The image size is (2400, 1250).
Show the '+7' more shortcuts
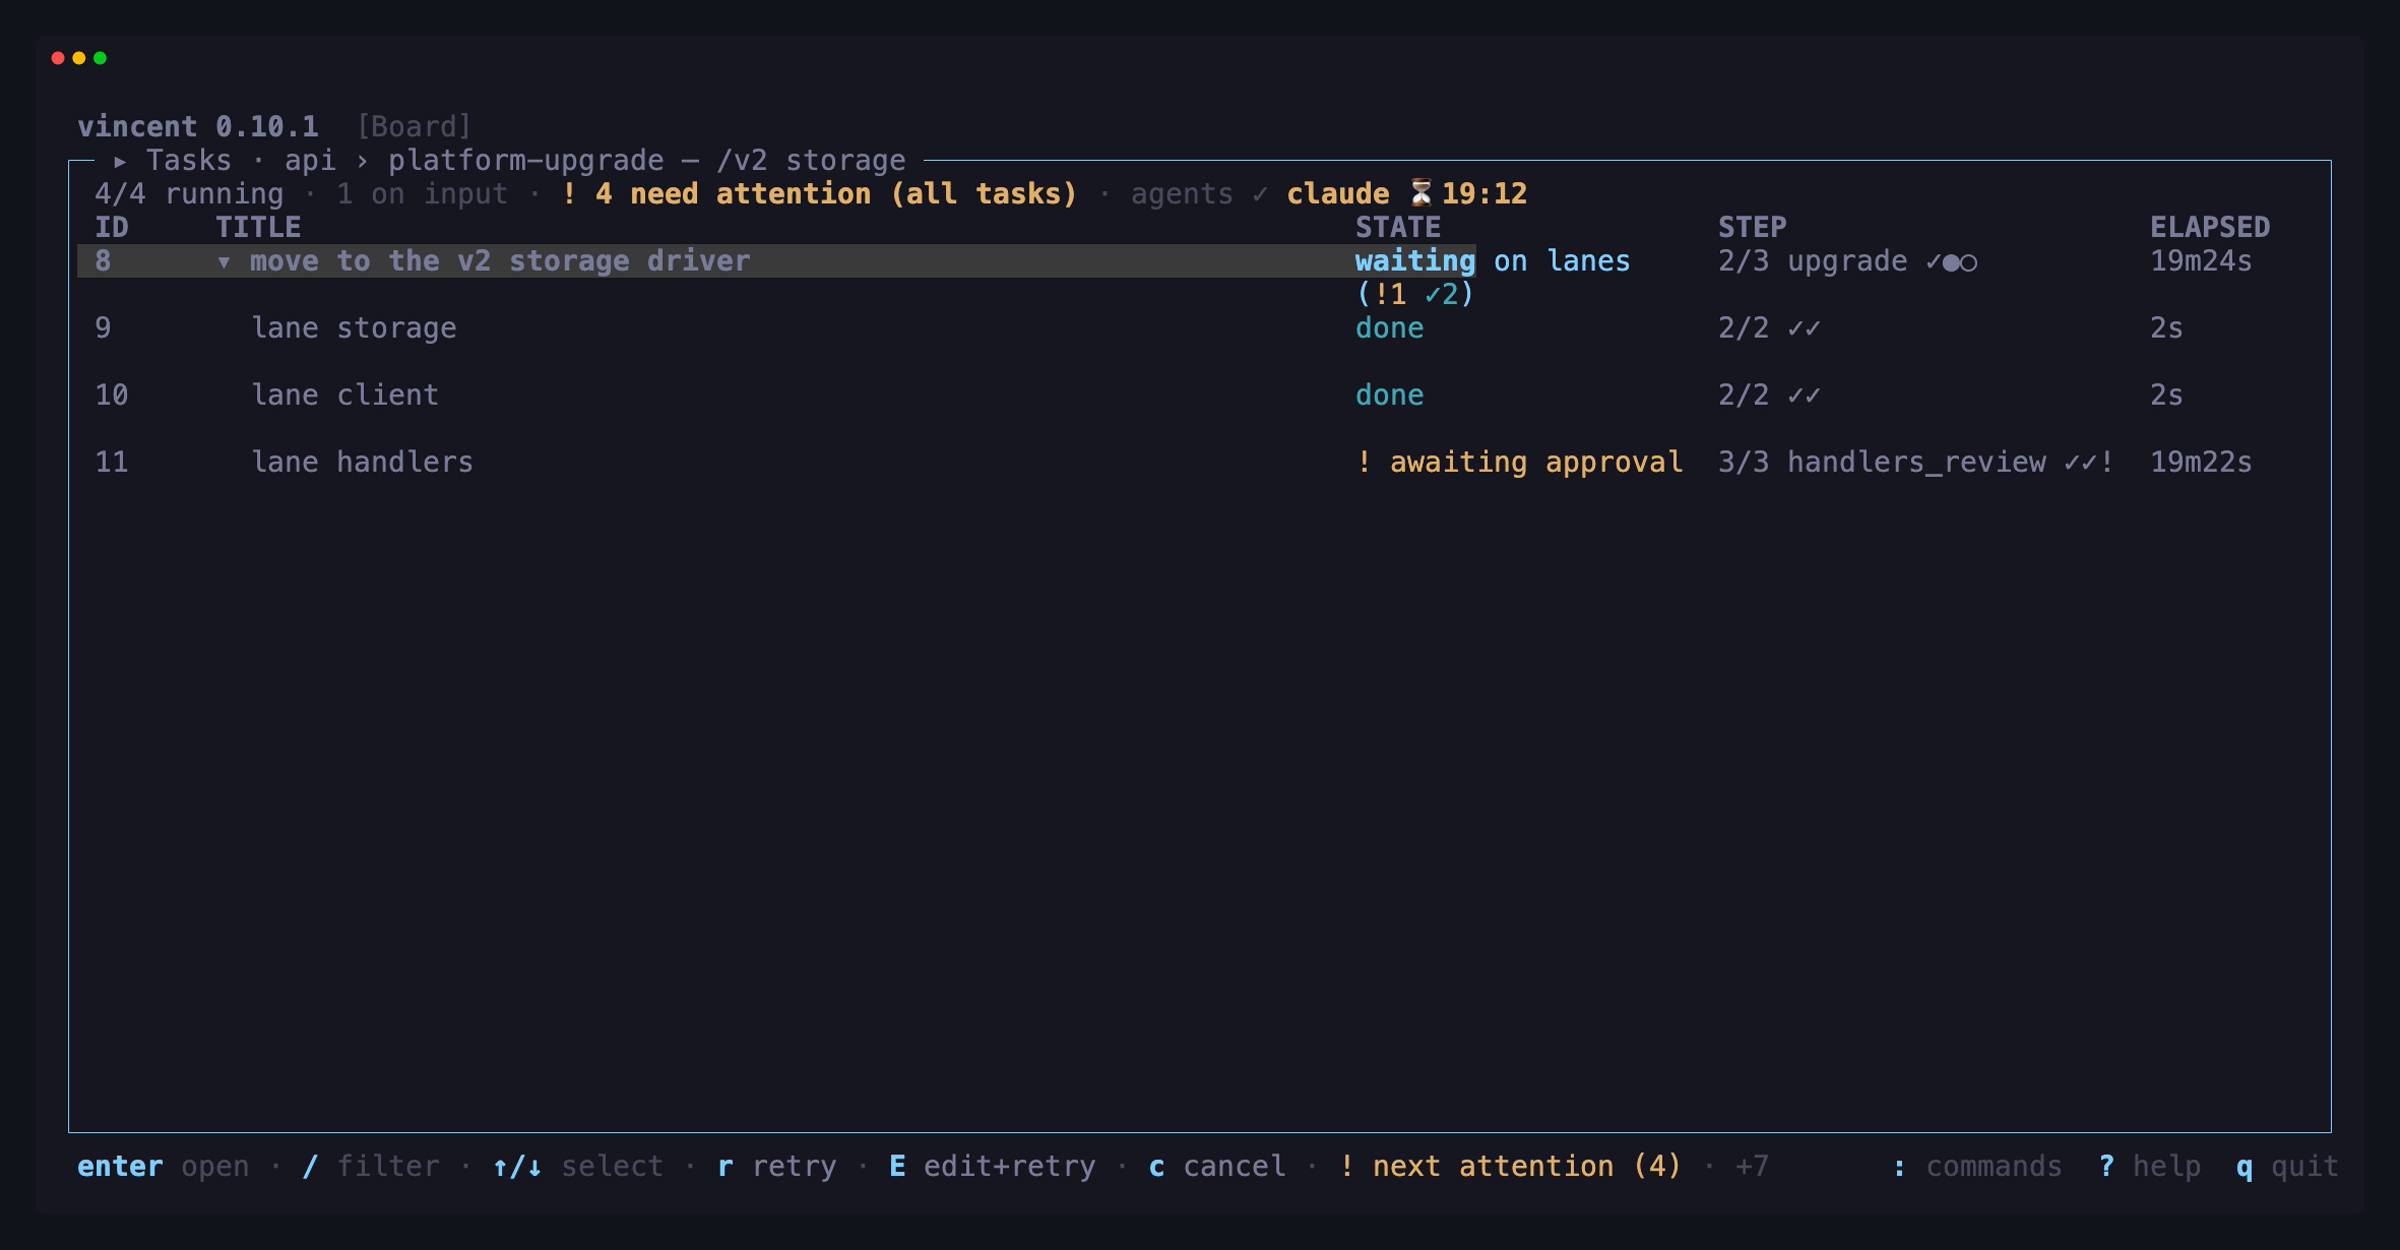coord(1752,1166)
